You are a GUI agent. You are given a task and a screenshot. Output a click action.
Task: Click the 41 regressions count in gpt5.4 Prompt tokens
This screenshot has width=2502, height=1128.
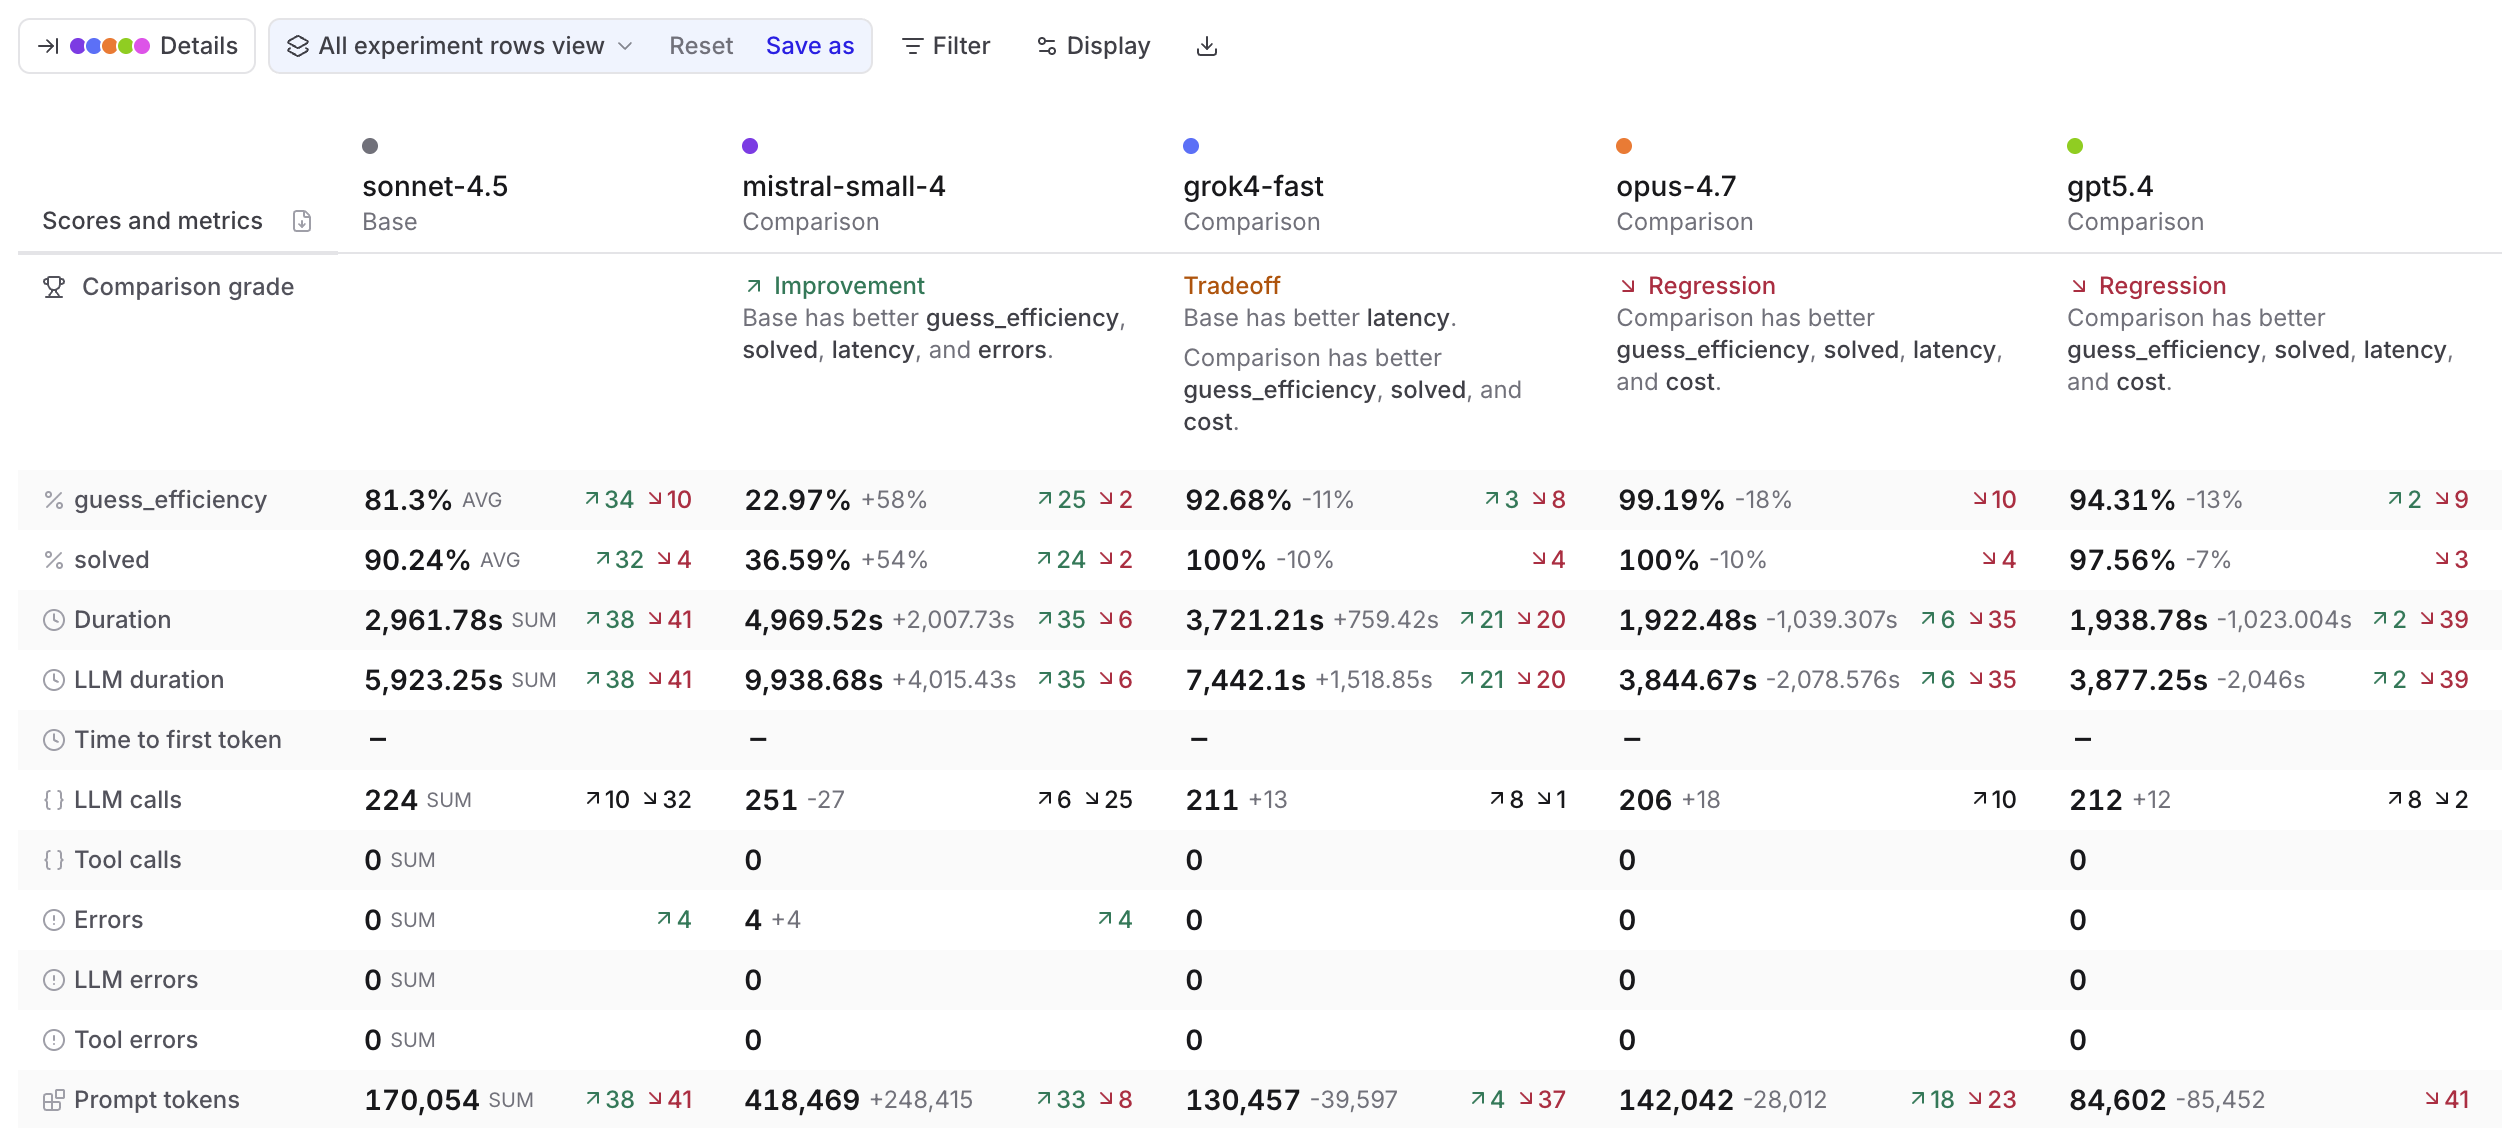(2447, 1100)
